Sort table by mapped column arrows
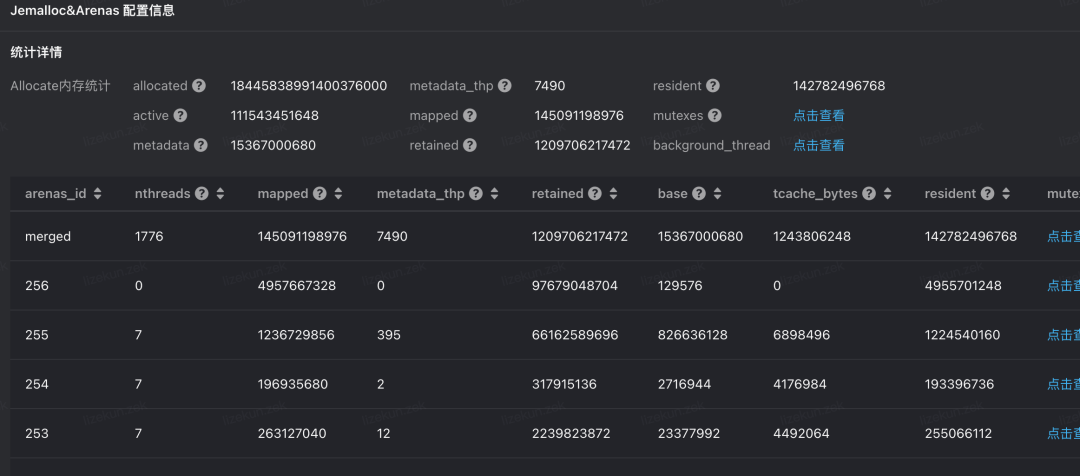The height and width of the screenshot is (476, 1080). [338, 194]
